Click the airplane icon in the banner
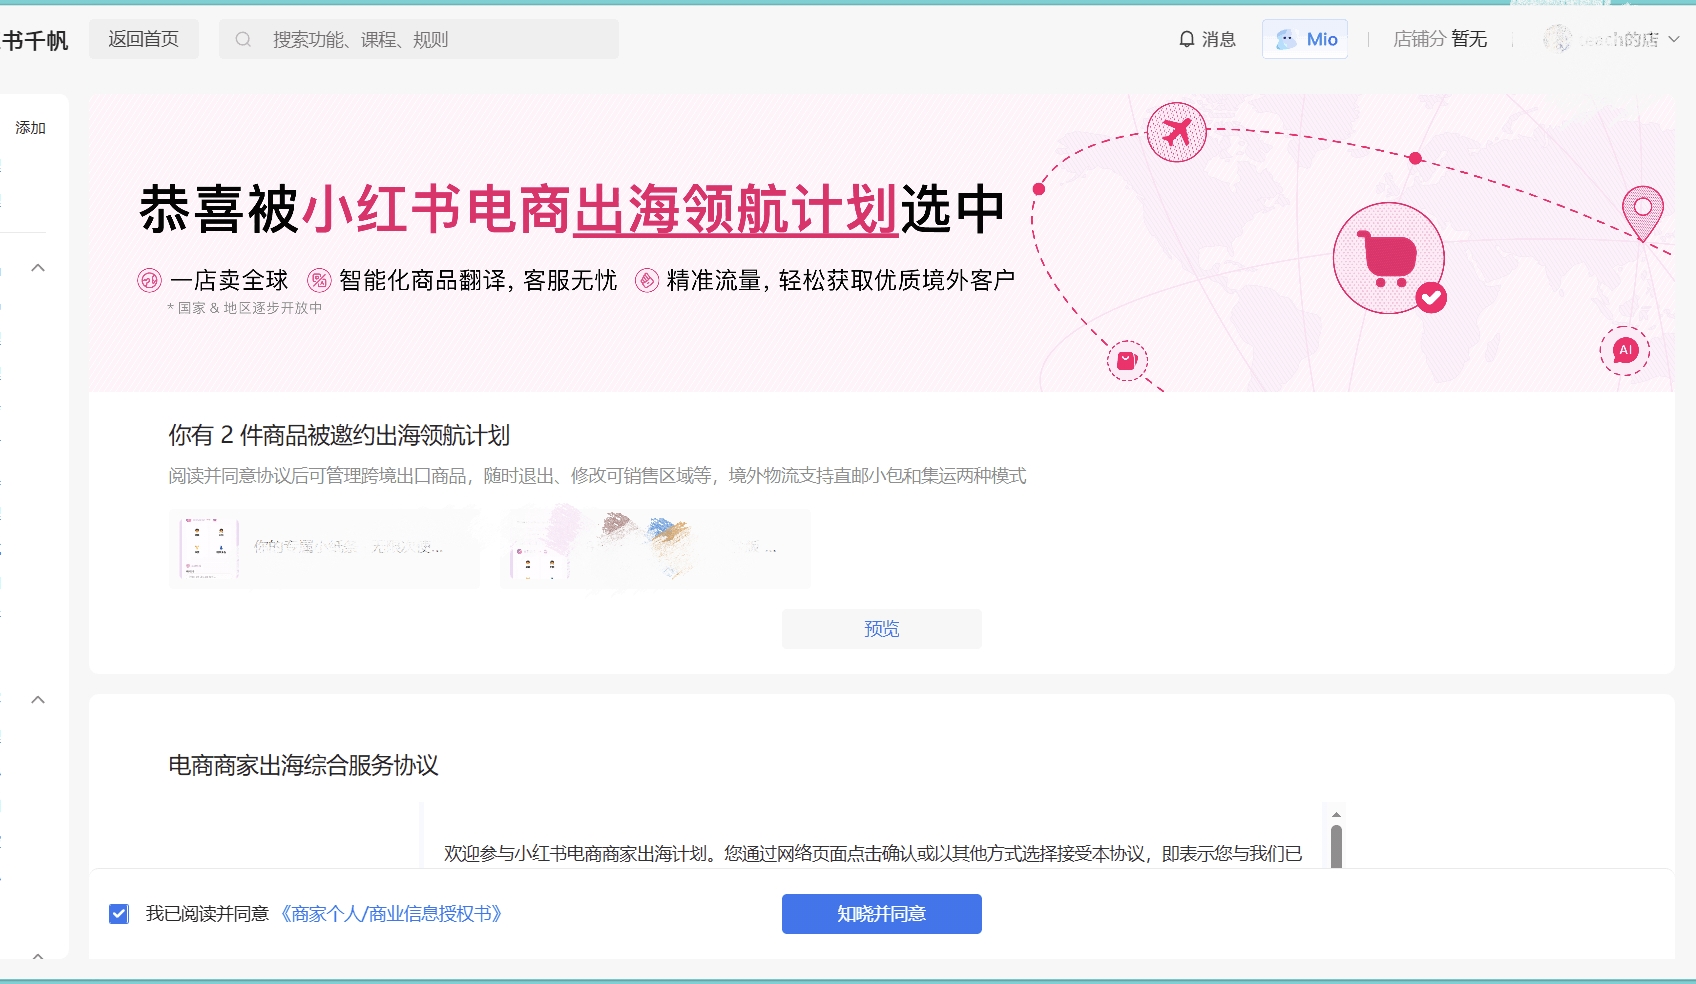This screenshot has height=984, width=1696. coord(1177,132)
